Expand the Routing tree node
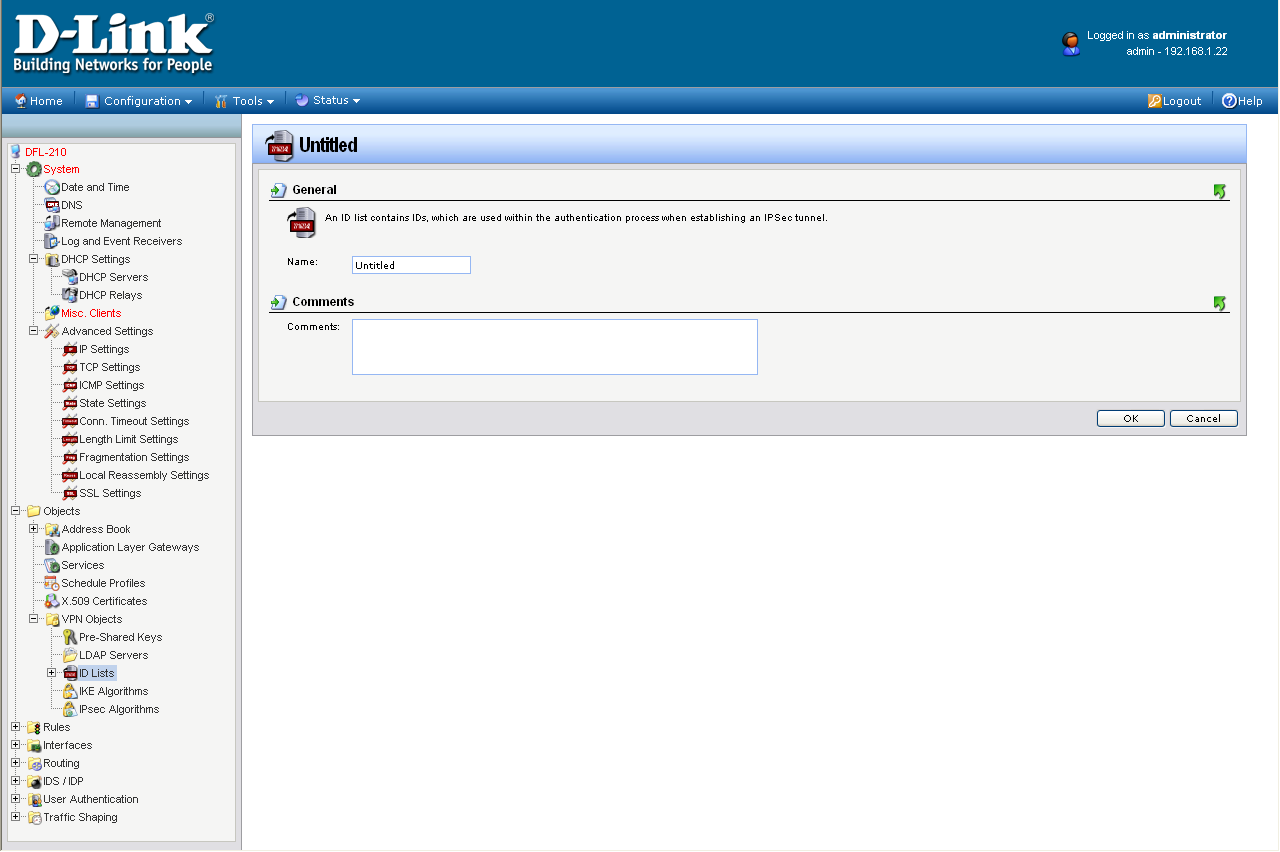This screenshot has width=1280, height=852. (x=15, y=763)
